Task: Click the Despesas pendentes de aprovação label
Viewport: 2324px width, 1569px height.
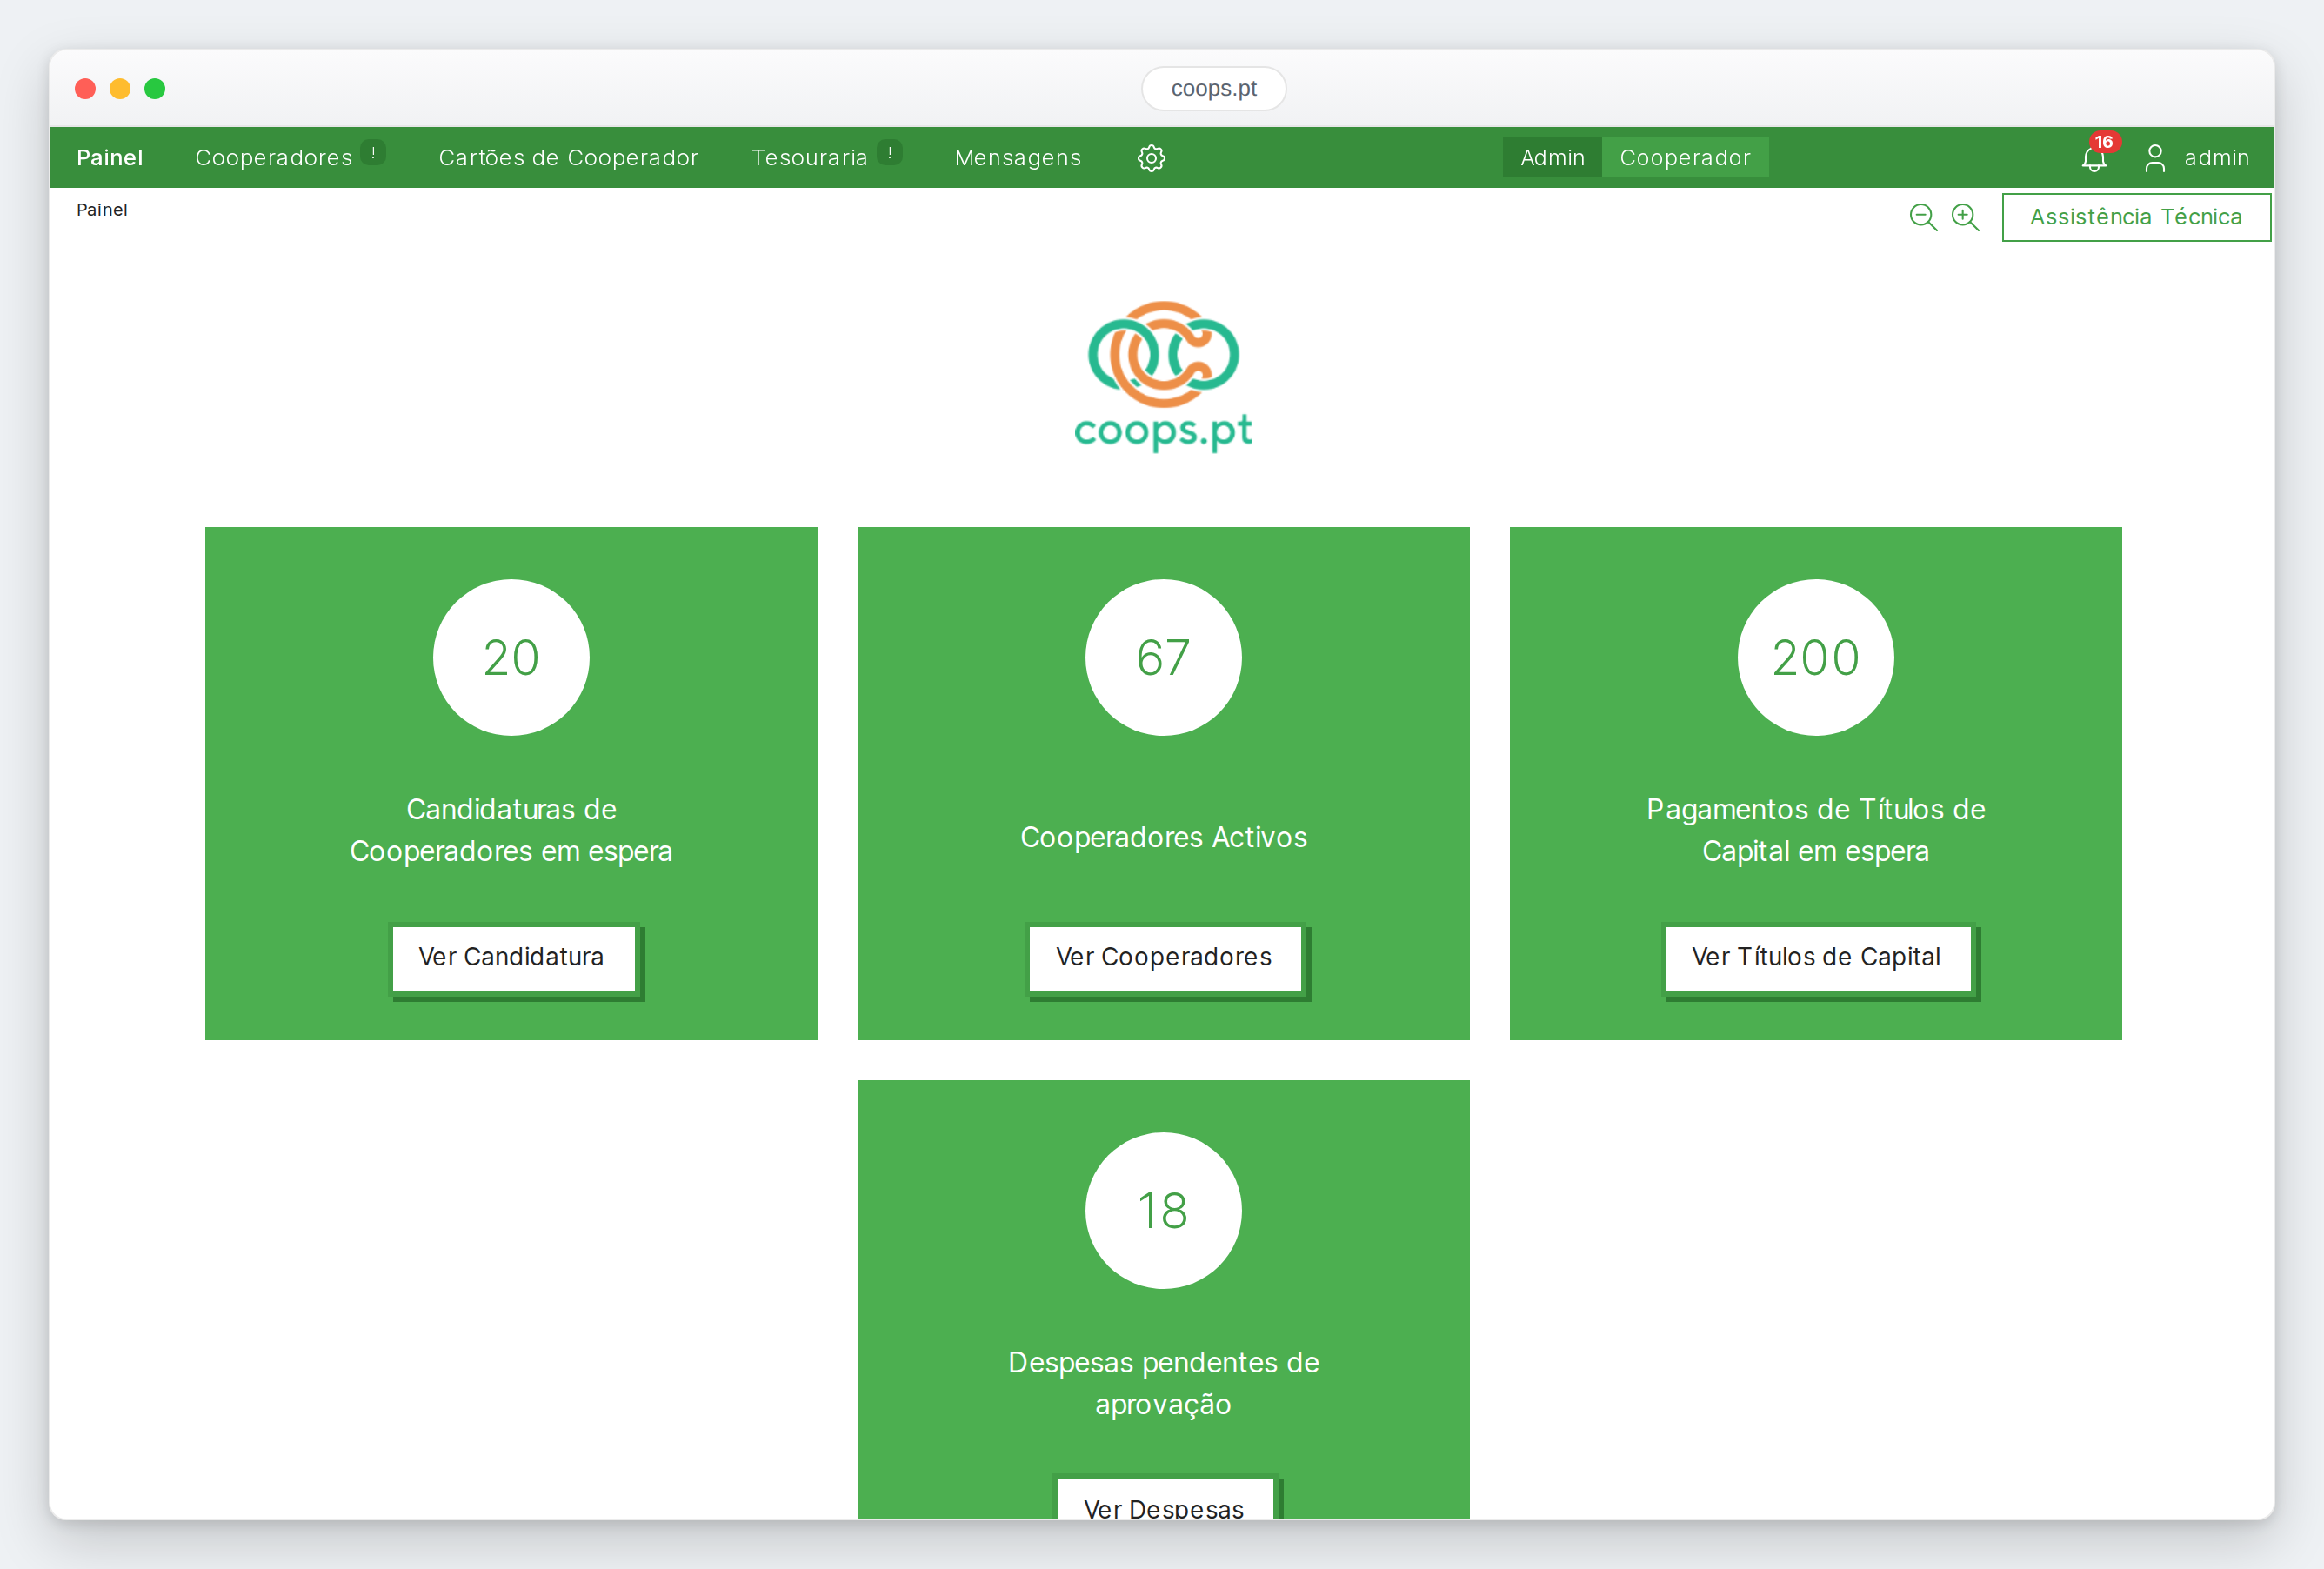Action: [x=1163, y=1383]
